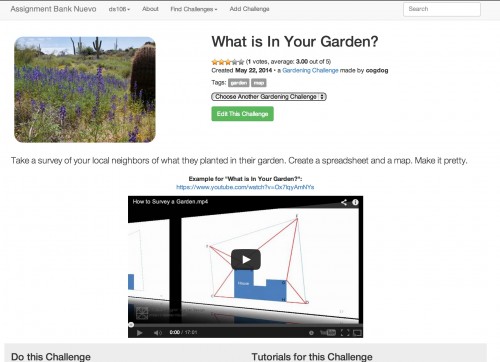
Task: Switch the video to theater mode
Action: 357,332
